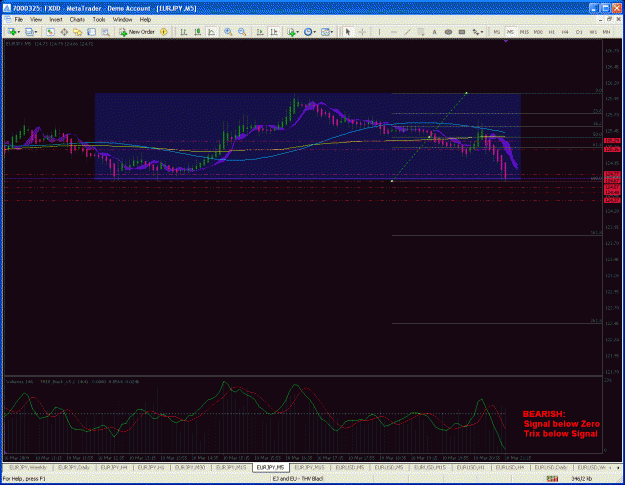Select the Vertical Line drawing tool
625x485 pixels.
[x=379, y=32]
